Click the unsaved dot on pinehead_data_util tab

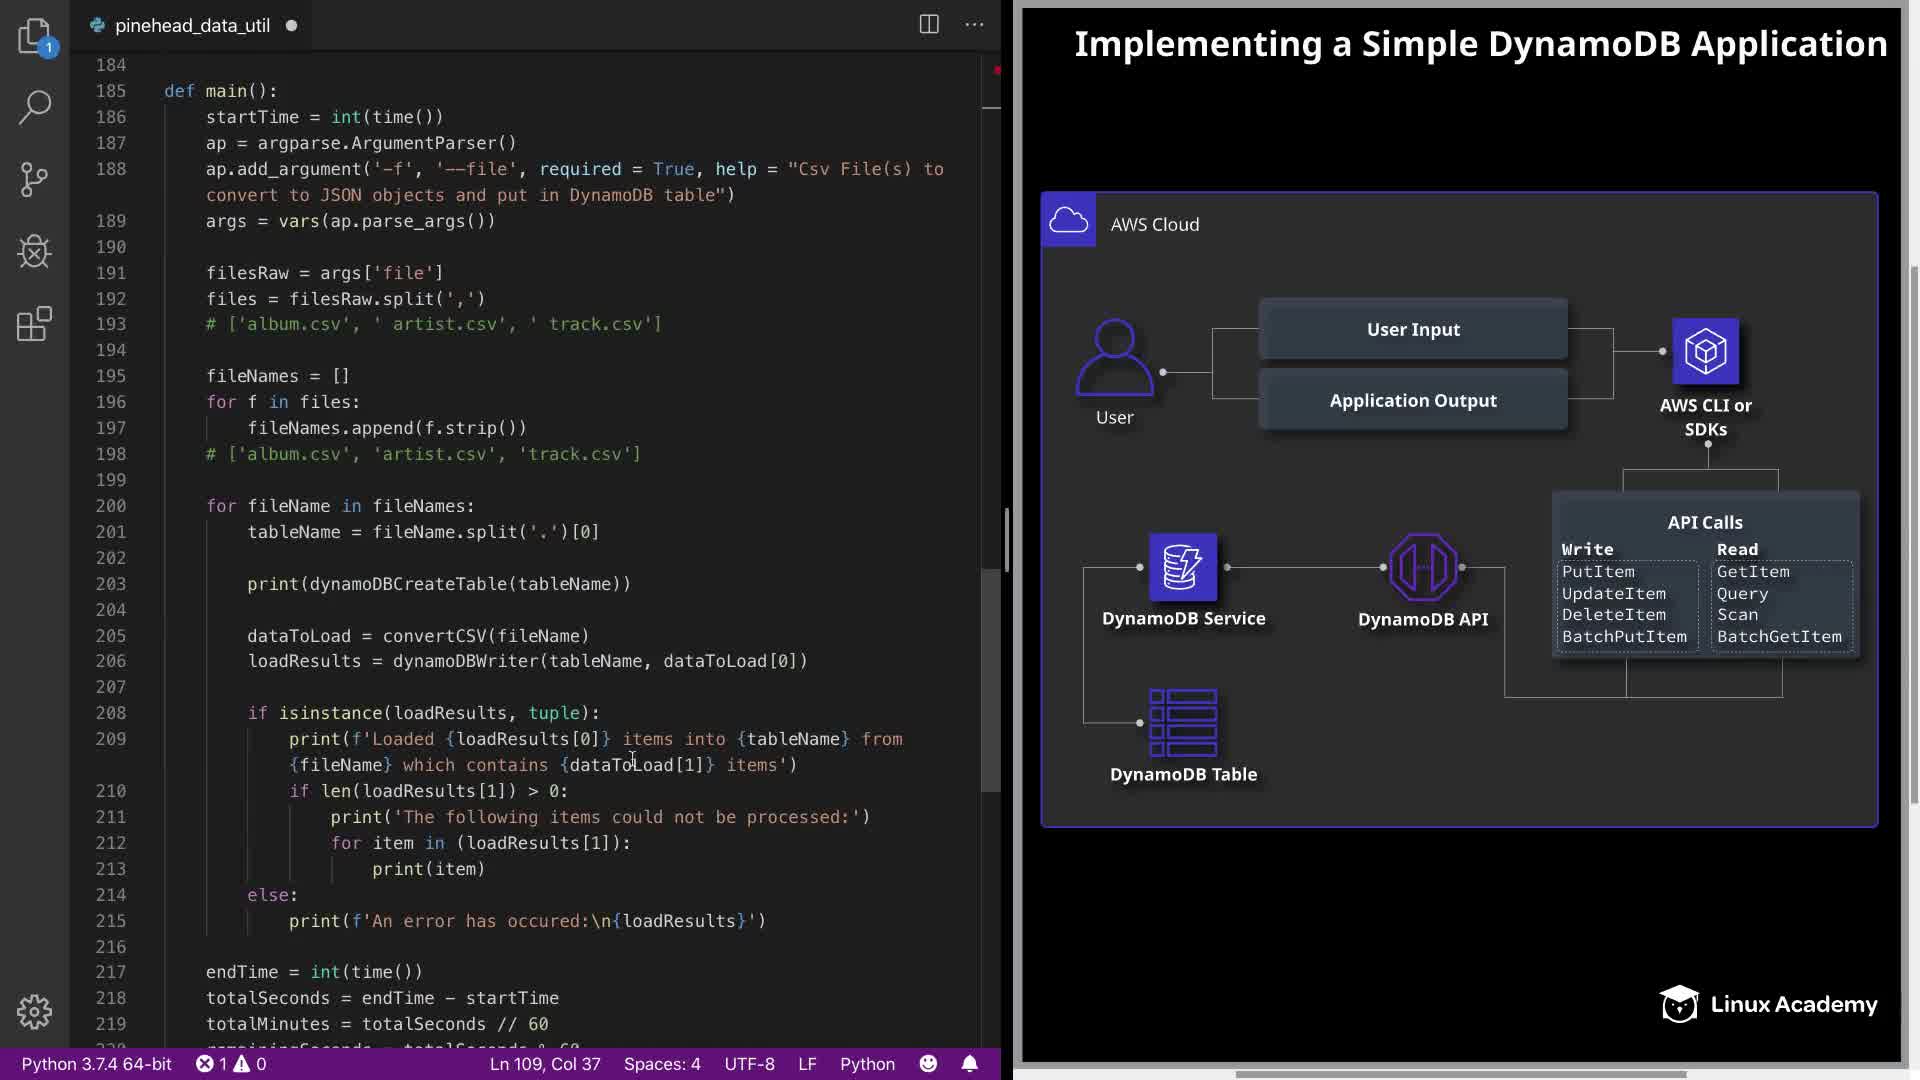coord(291,26)
